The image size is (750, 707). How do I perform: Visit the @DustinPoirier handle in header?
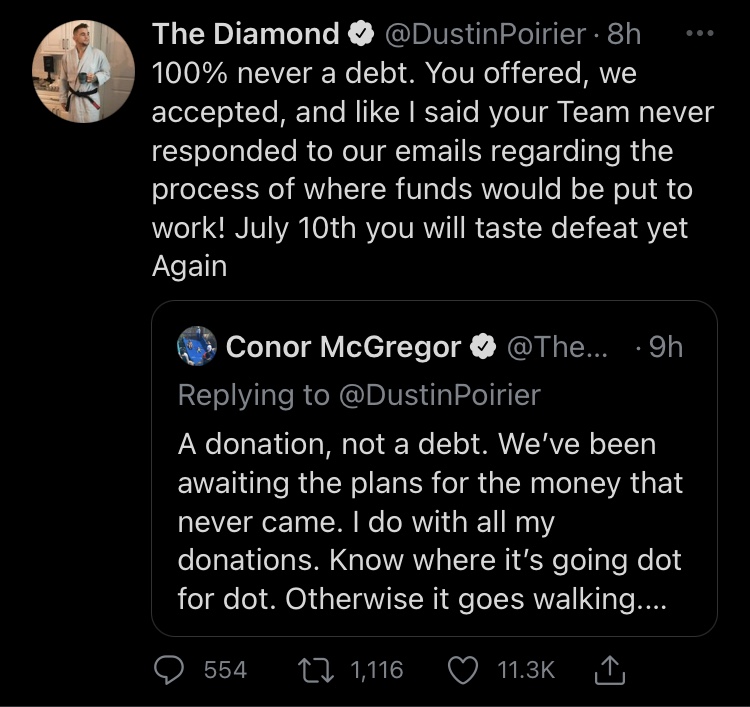coord(485,34)
